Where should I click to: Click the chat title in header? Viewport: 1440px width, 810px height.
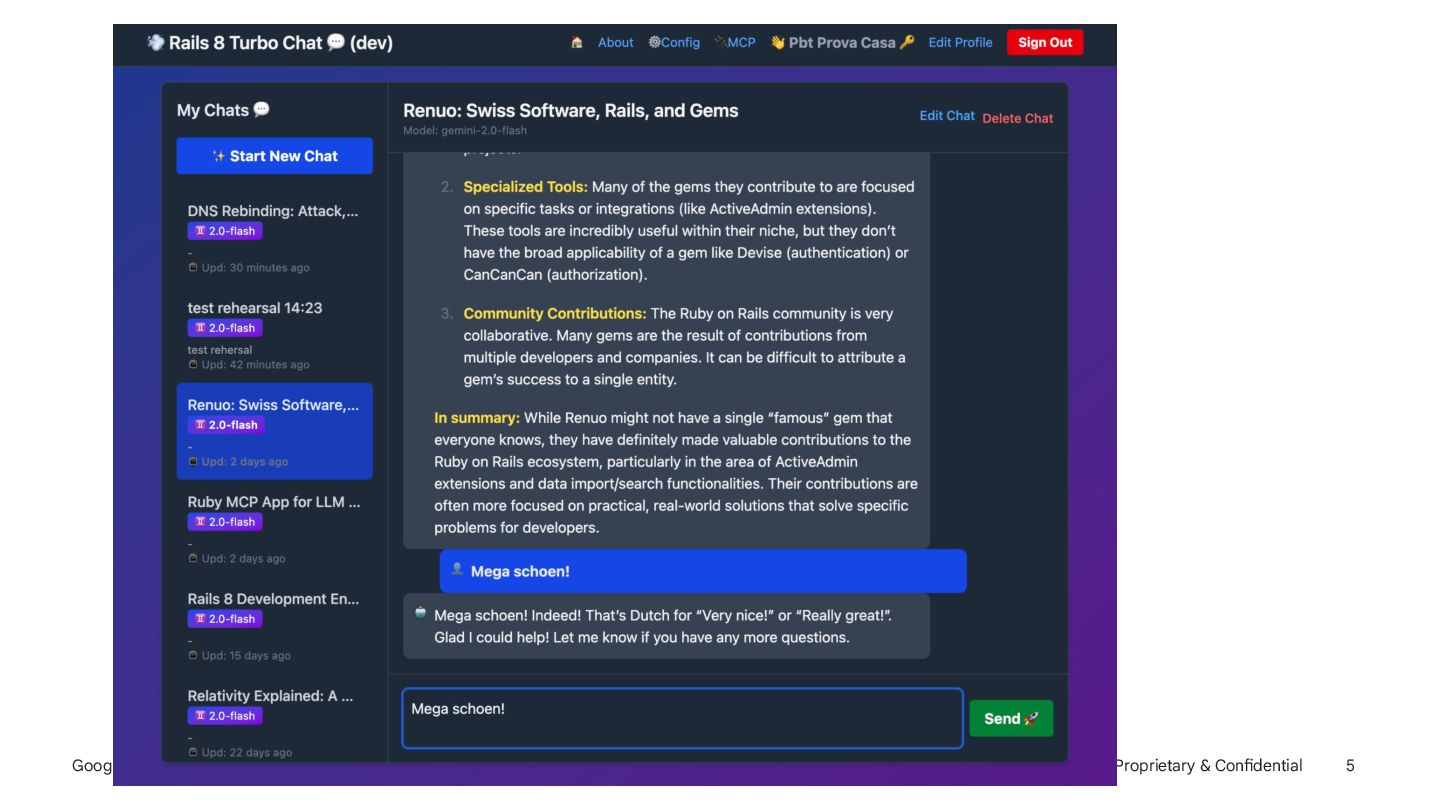[x=571, y=111]
